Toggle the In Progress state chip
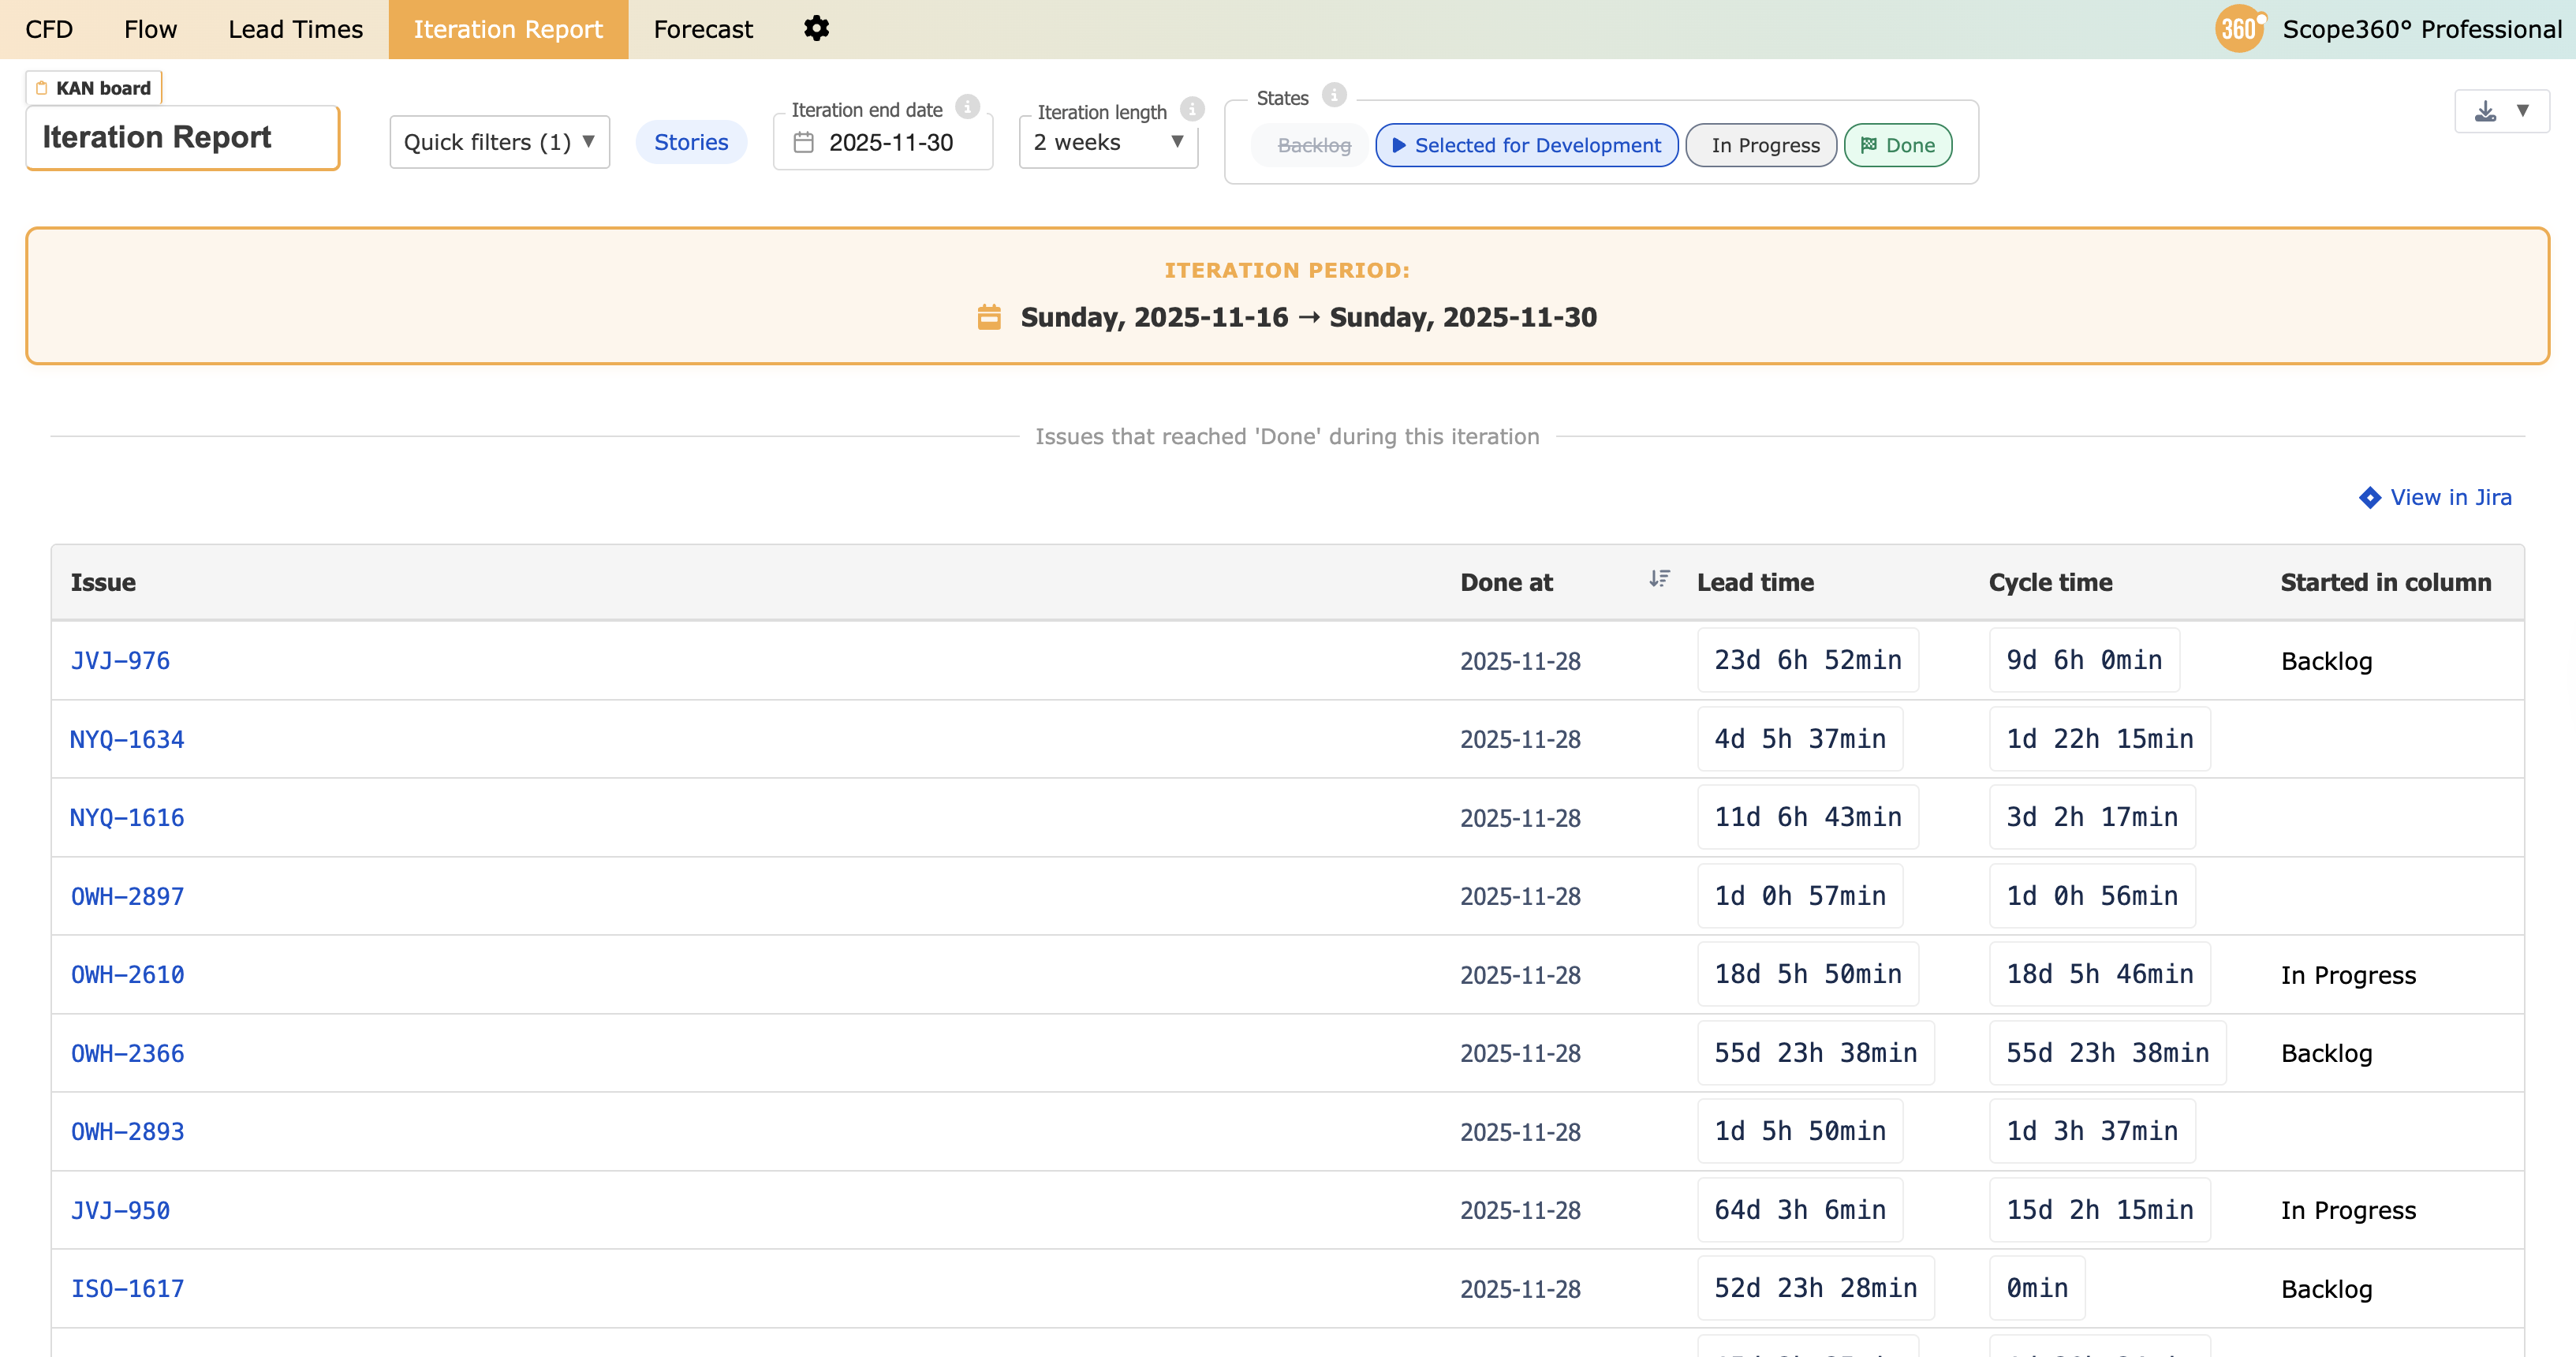Screen dimensions: 2576x1357 click(x=1764, y=146)
